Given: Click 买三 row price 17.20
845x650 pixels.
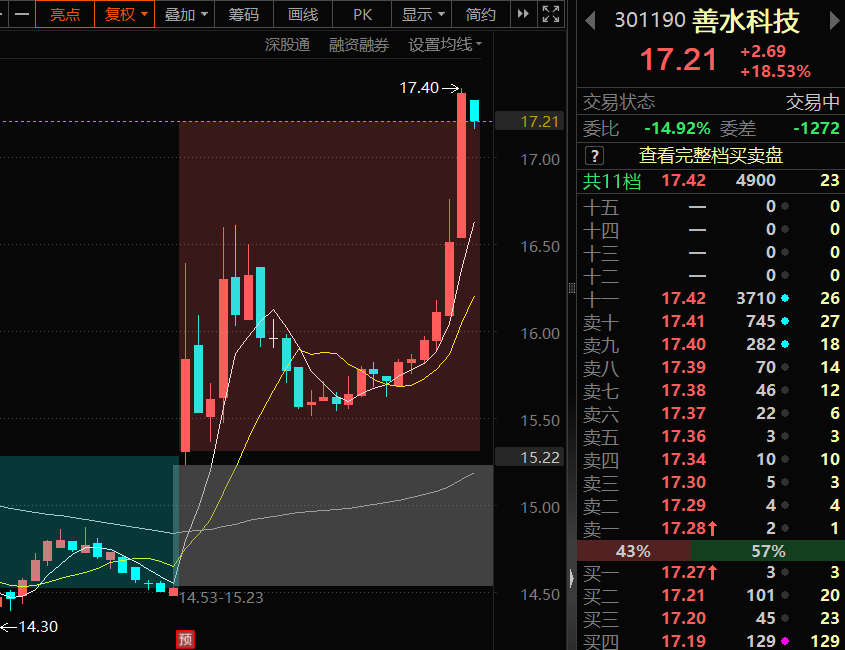Looking at the screenshot, I should coord(683,618).
